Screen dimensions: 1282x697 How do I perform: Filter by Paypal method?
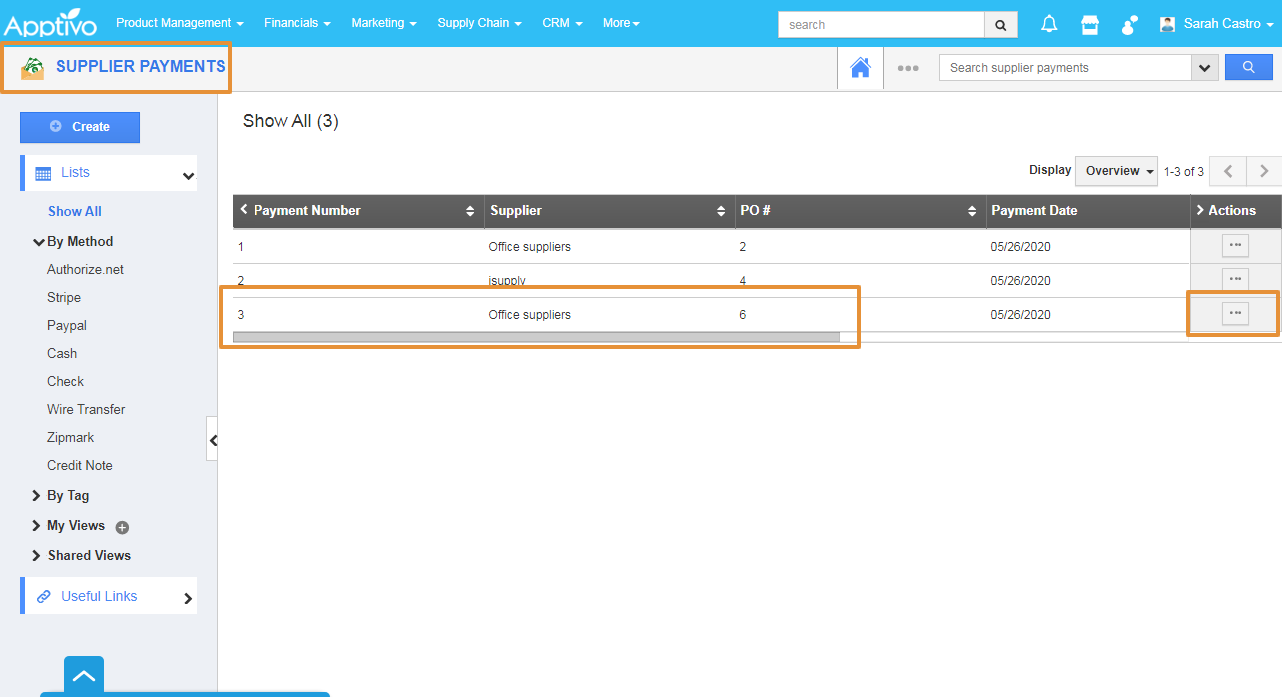[67, 325]
